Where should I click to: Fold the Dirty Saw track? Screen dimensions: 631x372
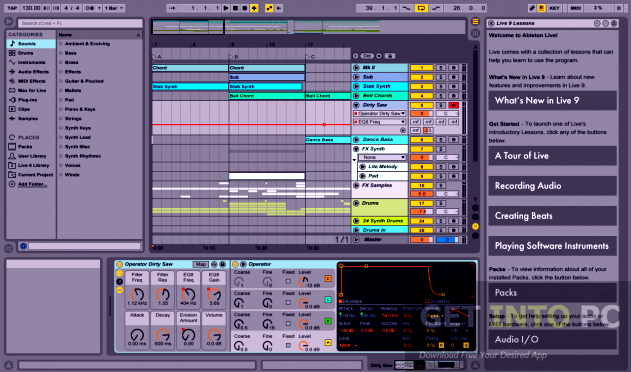[356, 105]
